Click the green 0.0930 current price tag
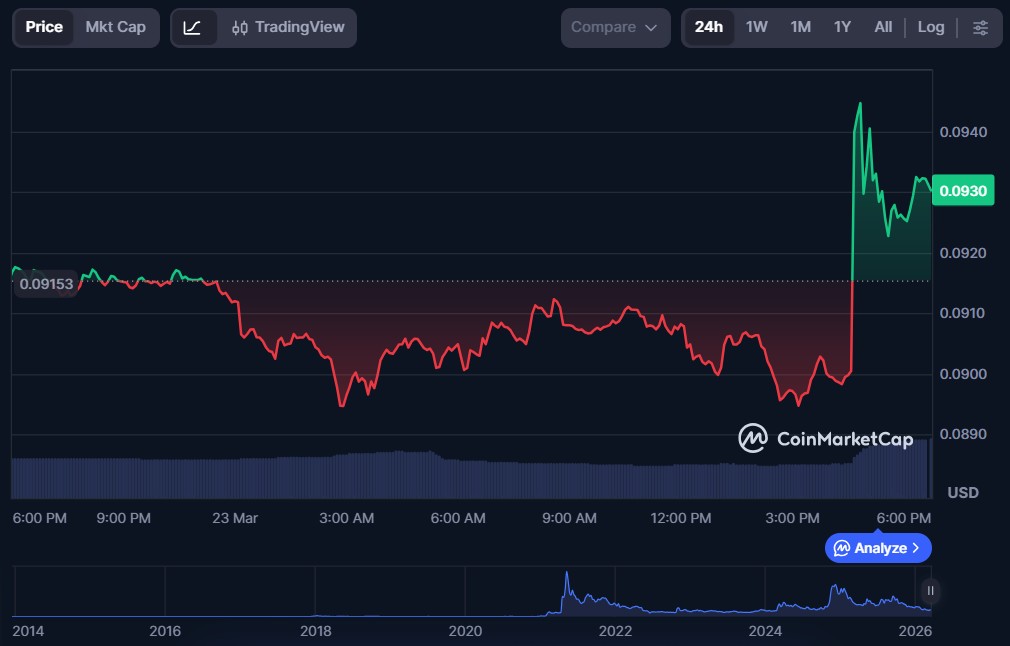Screen dimensions: 1010x646 (x=962, y=190)
